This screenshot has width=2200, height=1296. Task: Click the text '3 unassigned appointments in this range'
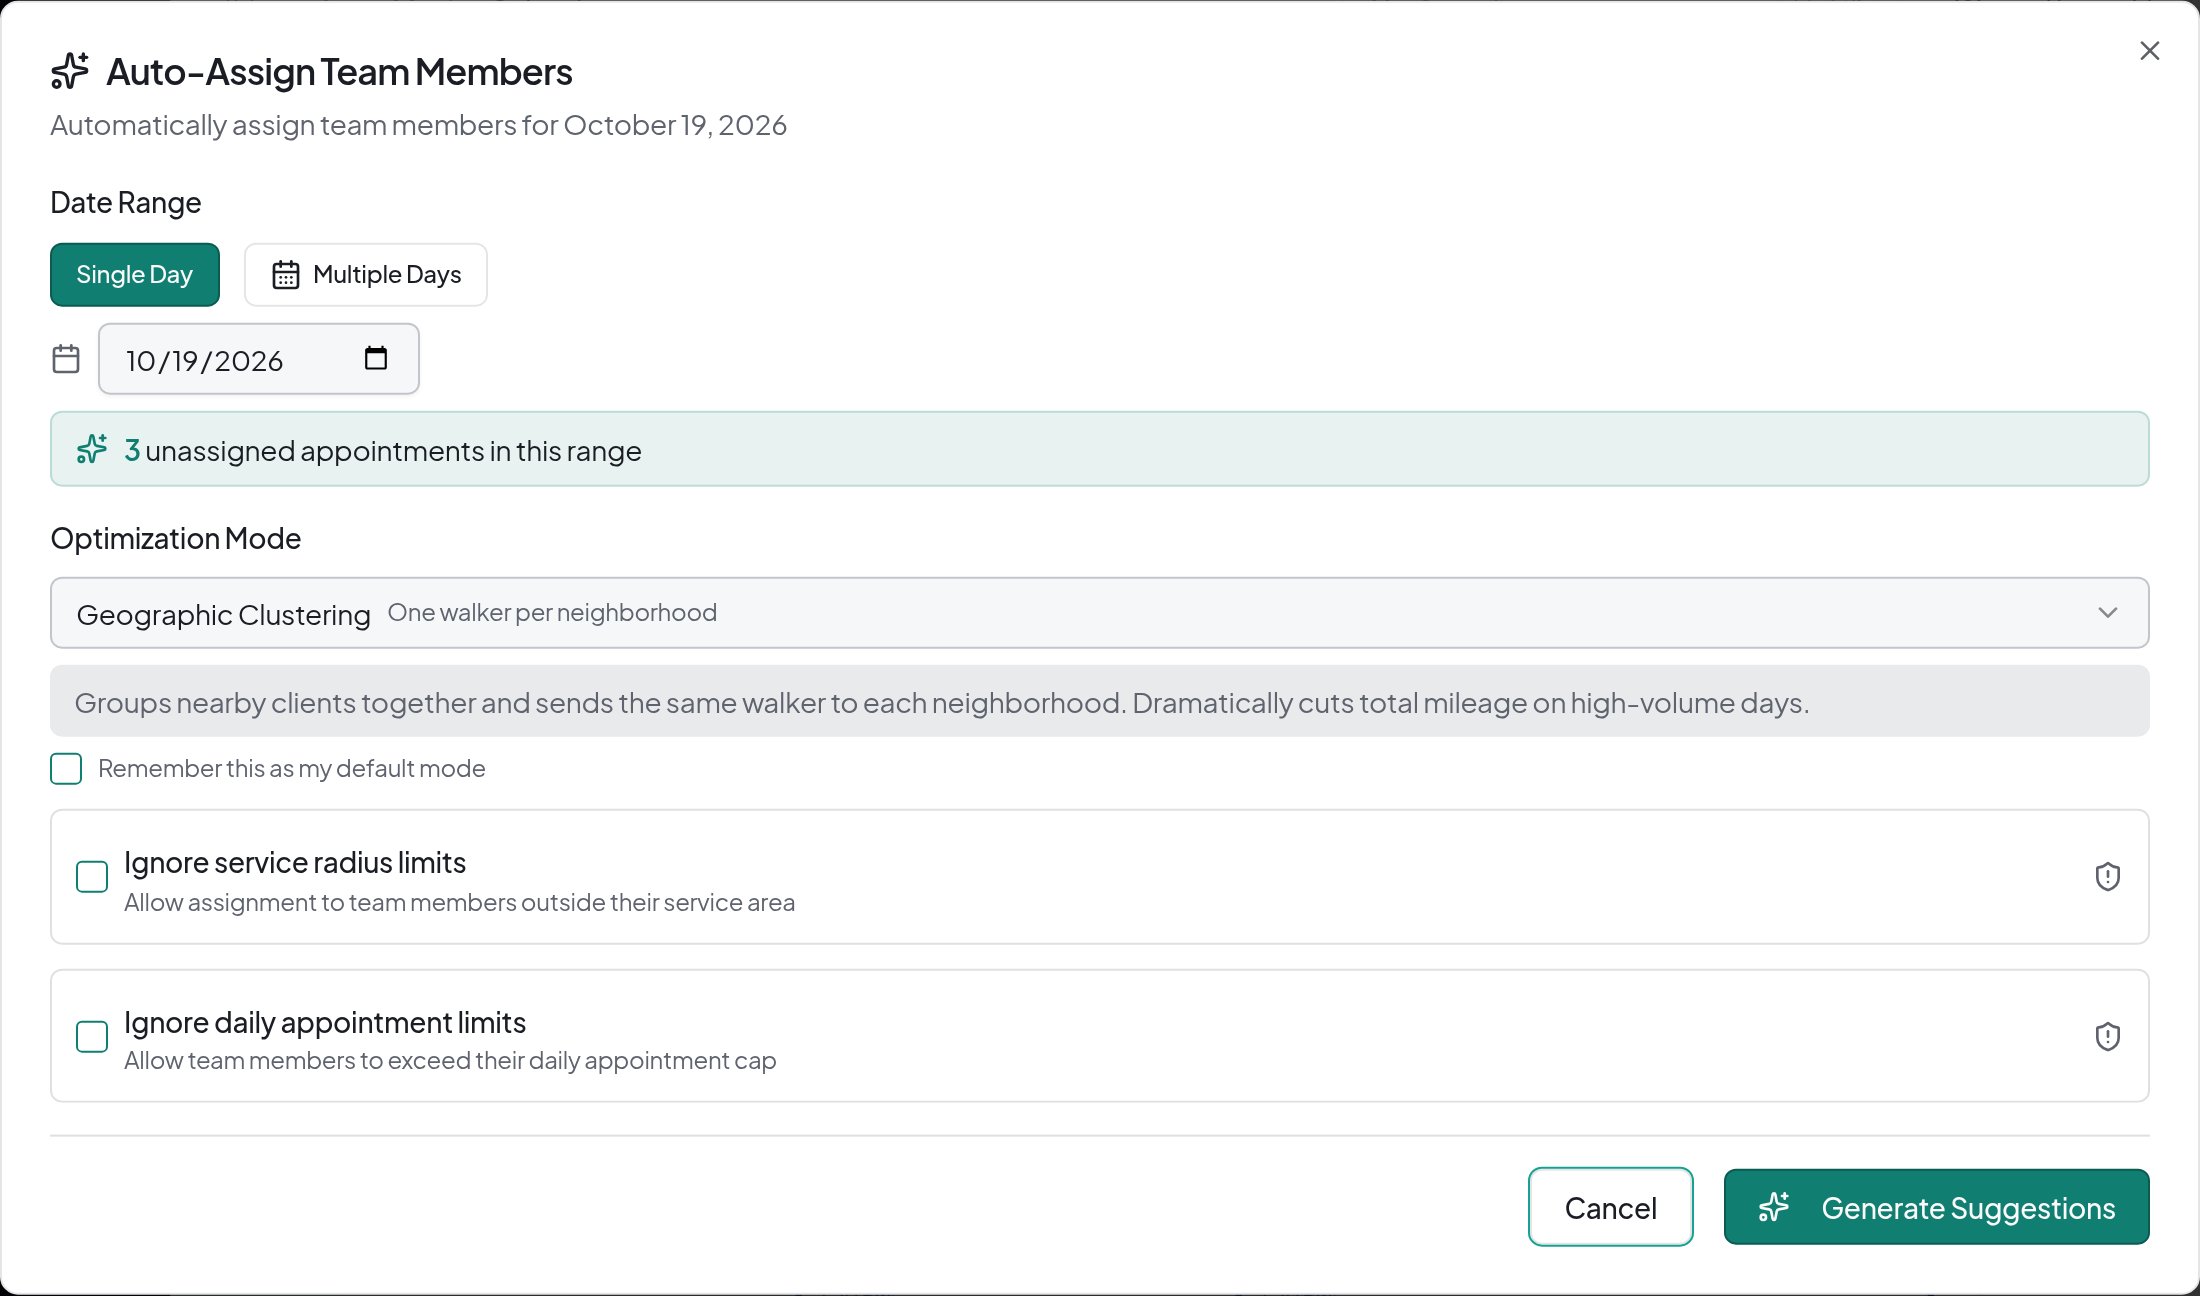click(x=383, y=451)
